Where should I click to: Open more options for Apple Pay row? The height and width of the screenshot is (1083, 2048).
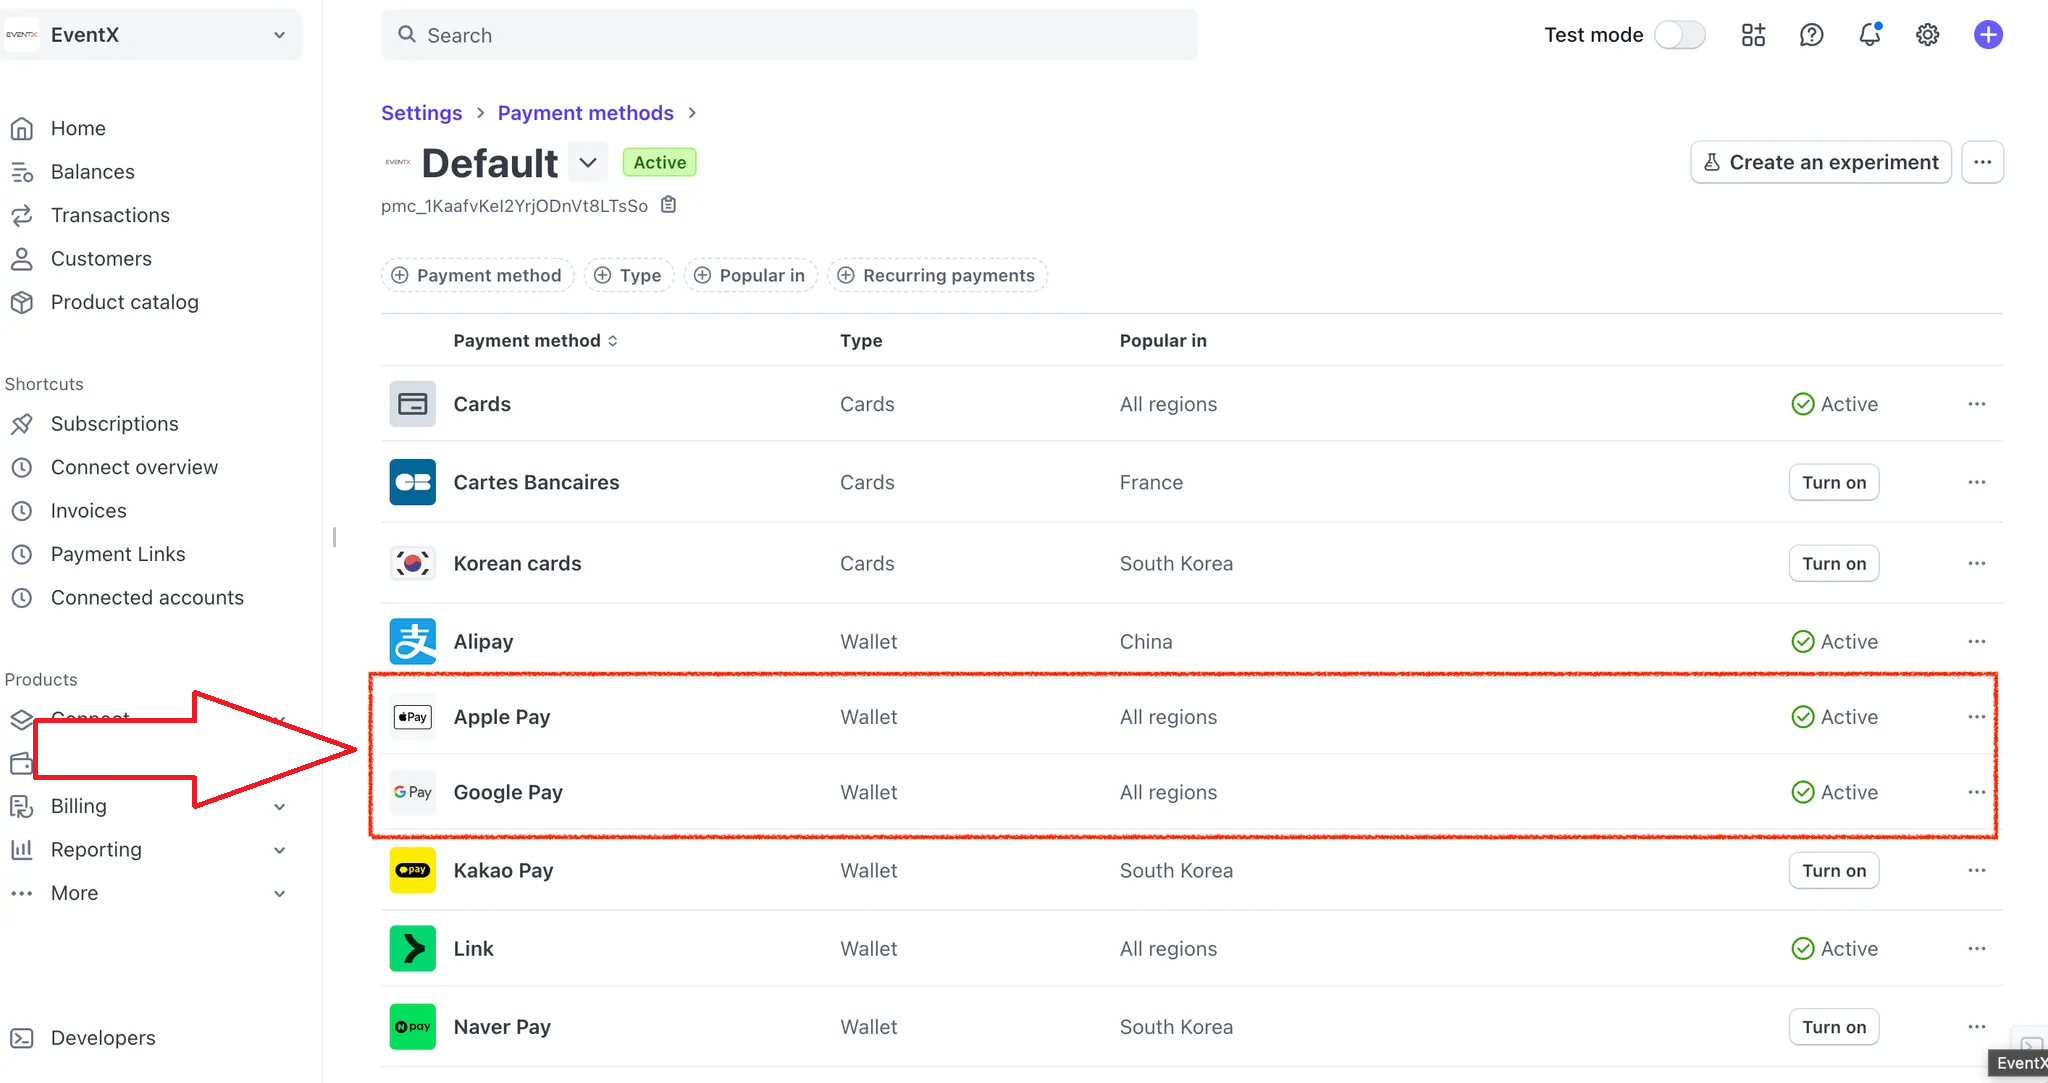pos(1976,717)
